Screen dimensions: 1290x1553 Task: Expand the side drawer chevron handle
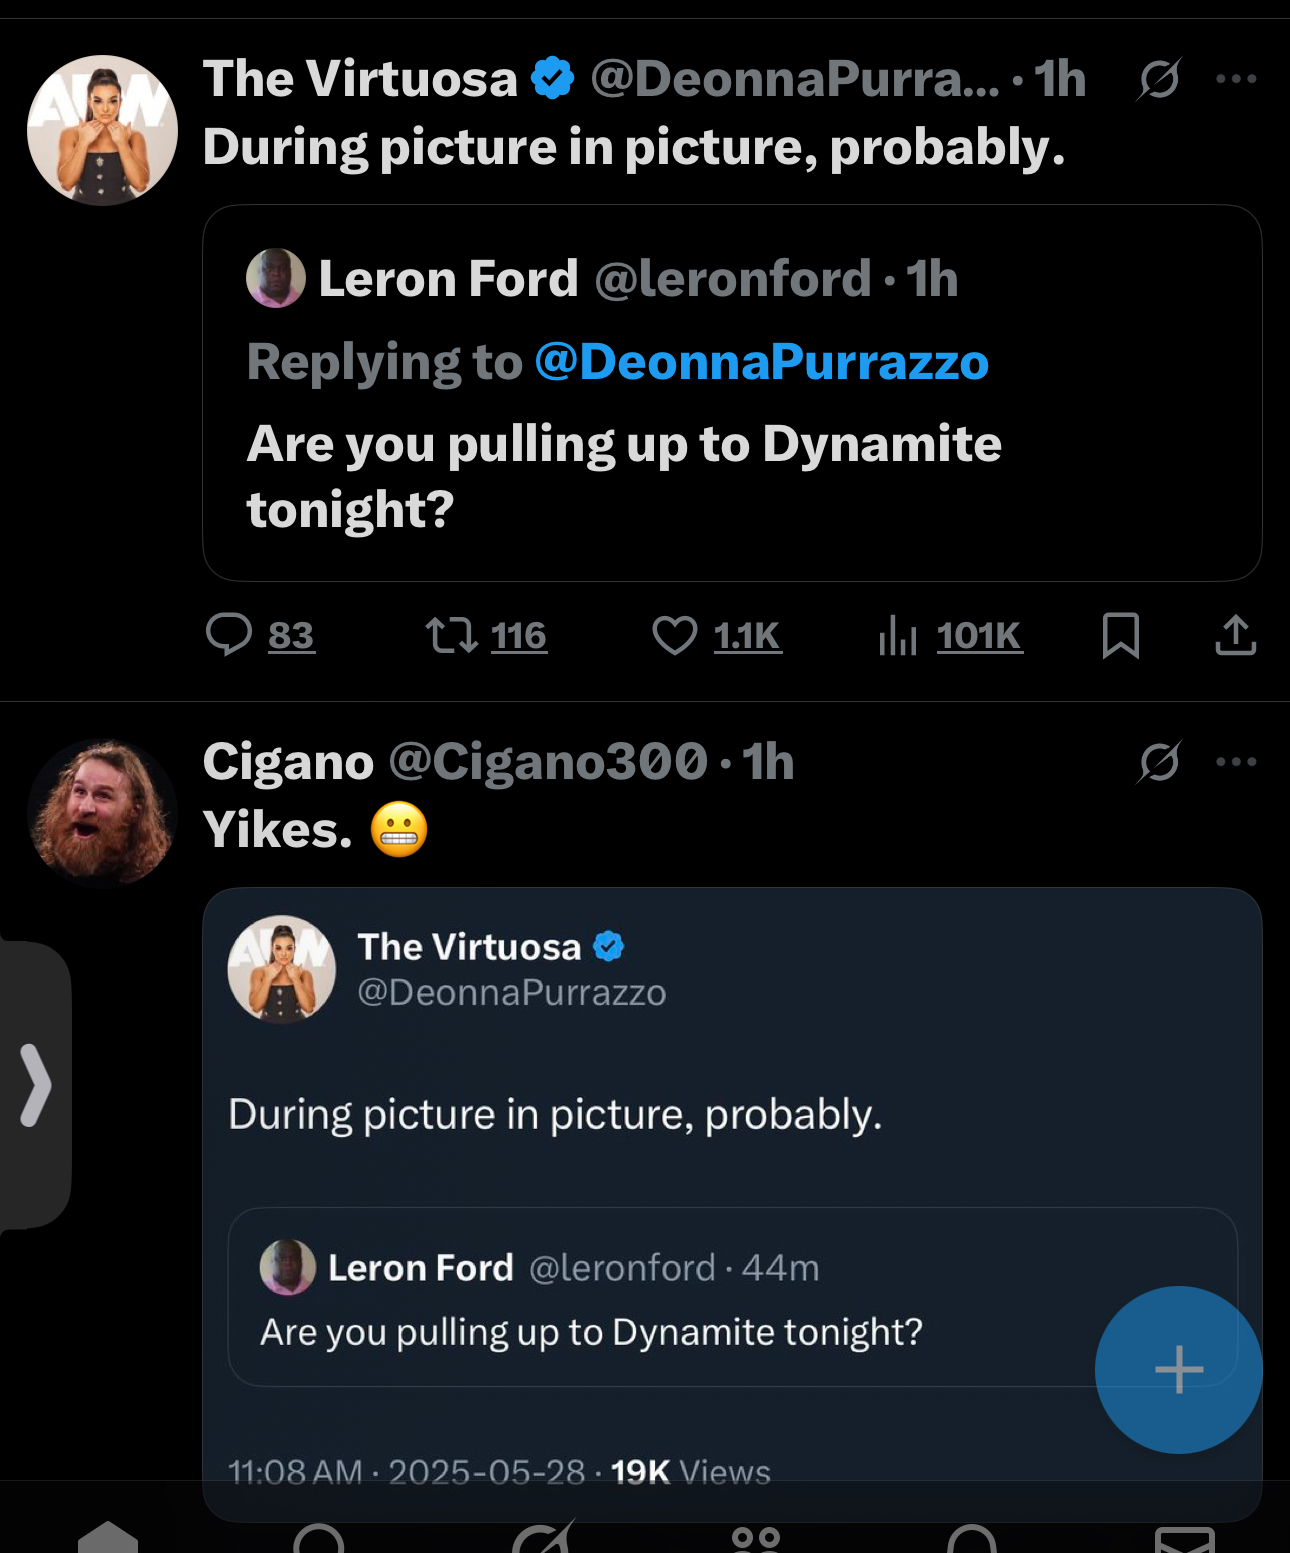point(35,1085)
